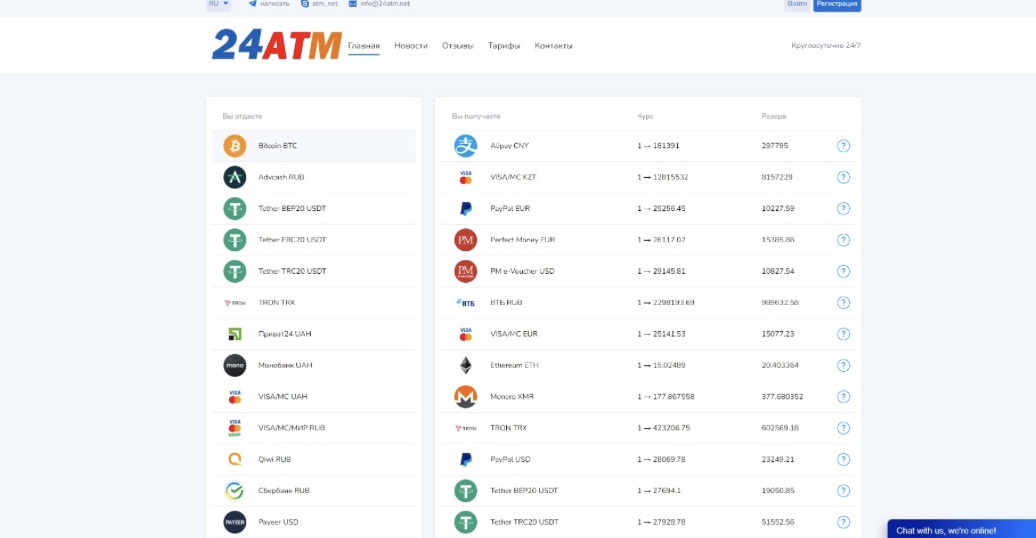The width and height of the screenshot is (1036, 538).
Task: Open info icon for Monero XMR row
Action: coord(843,397)
